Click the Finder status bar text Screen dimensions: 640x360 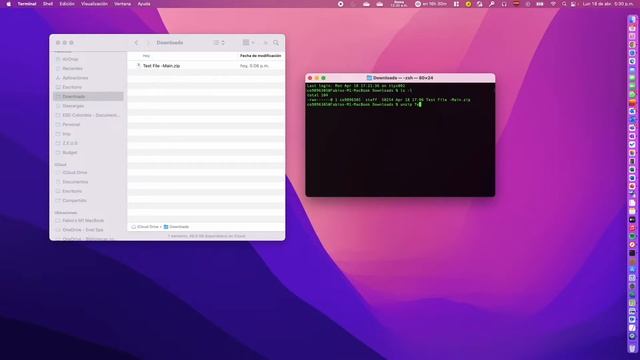click(207, 236)
